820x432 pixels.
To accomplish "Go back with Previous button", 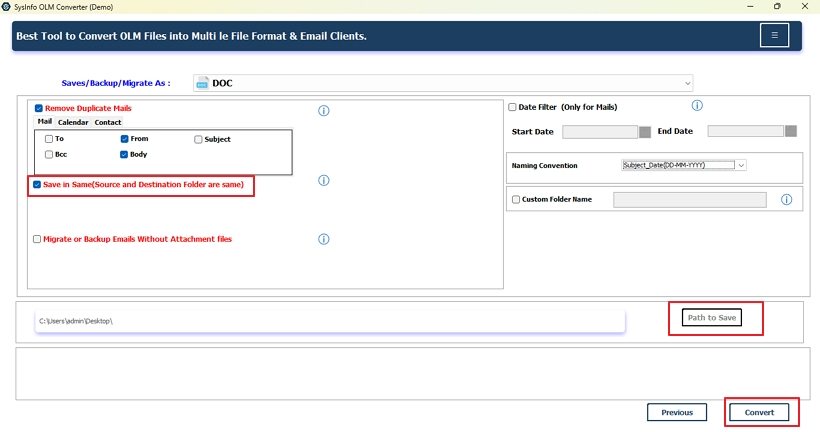I will point(677,412).
